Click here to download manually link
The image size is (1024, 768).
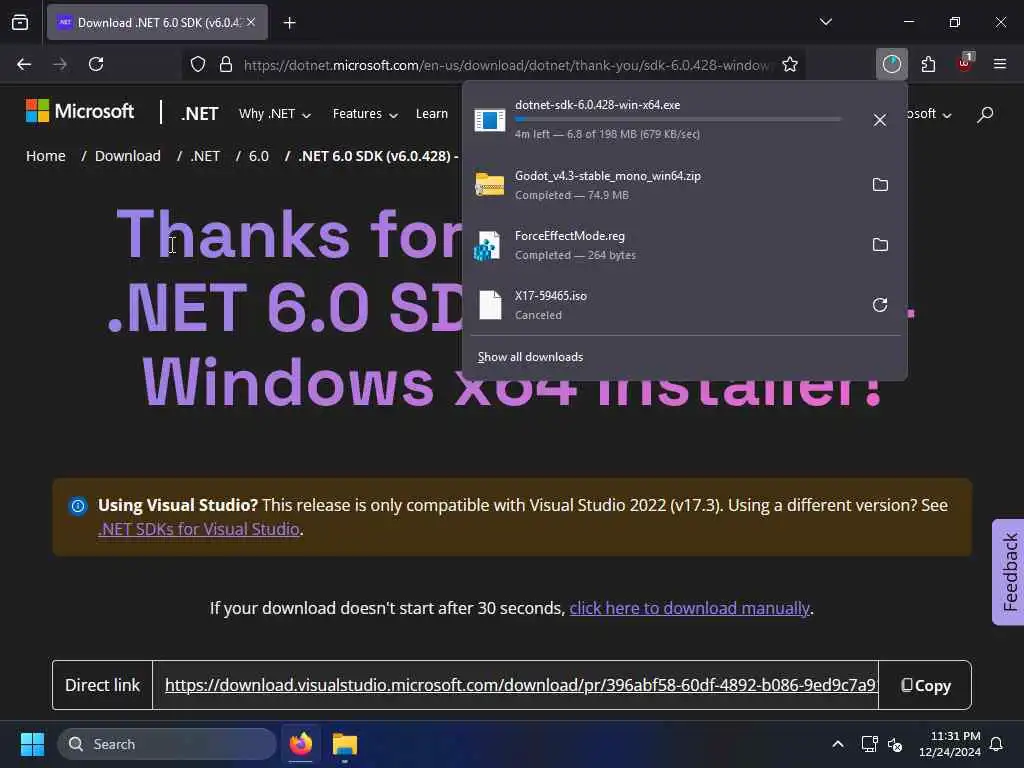point(690,608)
